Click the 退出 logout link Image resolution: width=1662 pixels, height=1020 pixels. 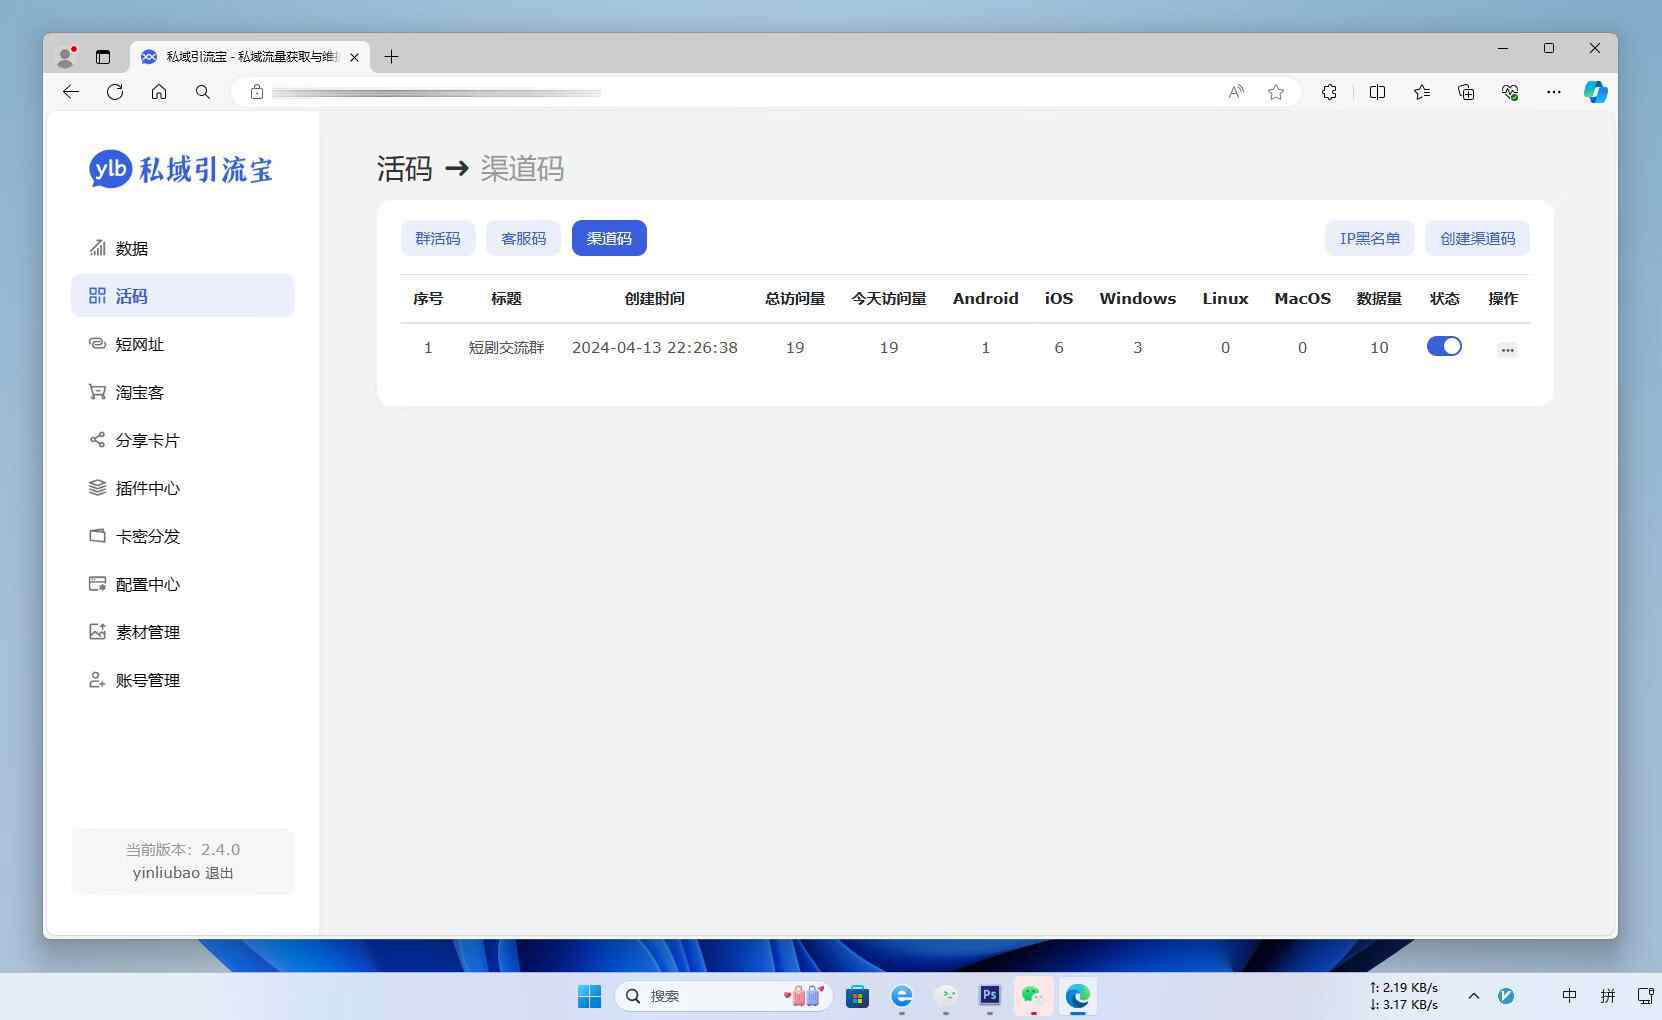coord(219,873)
